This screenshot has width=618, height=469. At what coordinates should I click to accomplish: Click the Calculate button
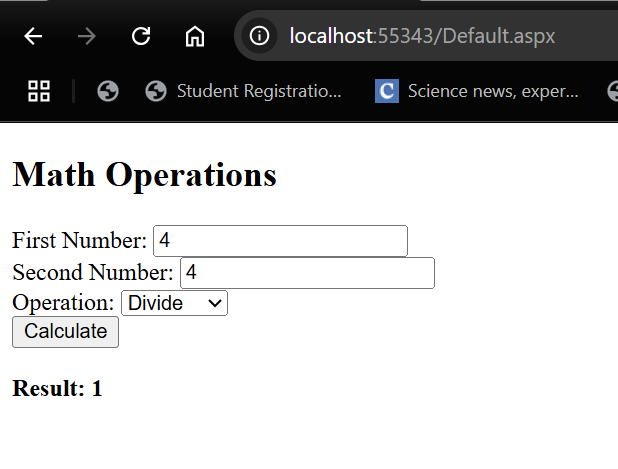[x=65, y=332]
